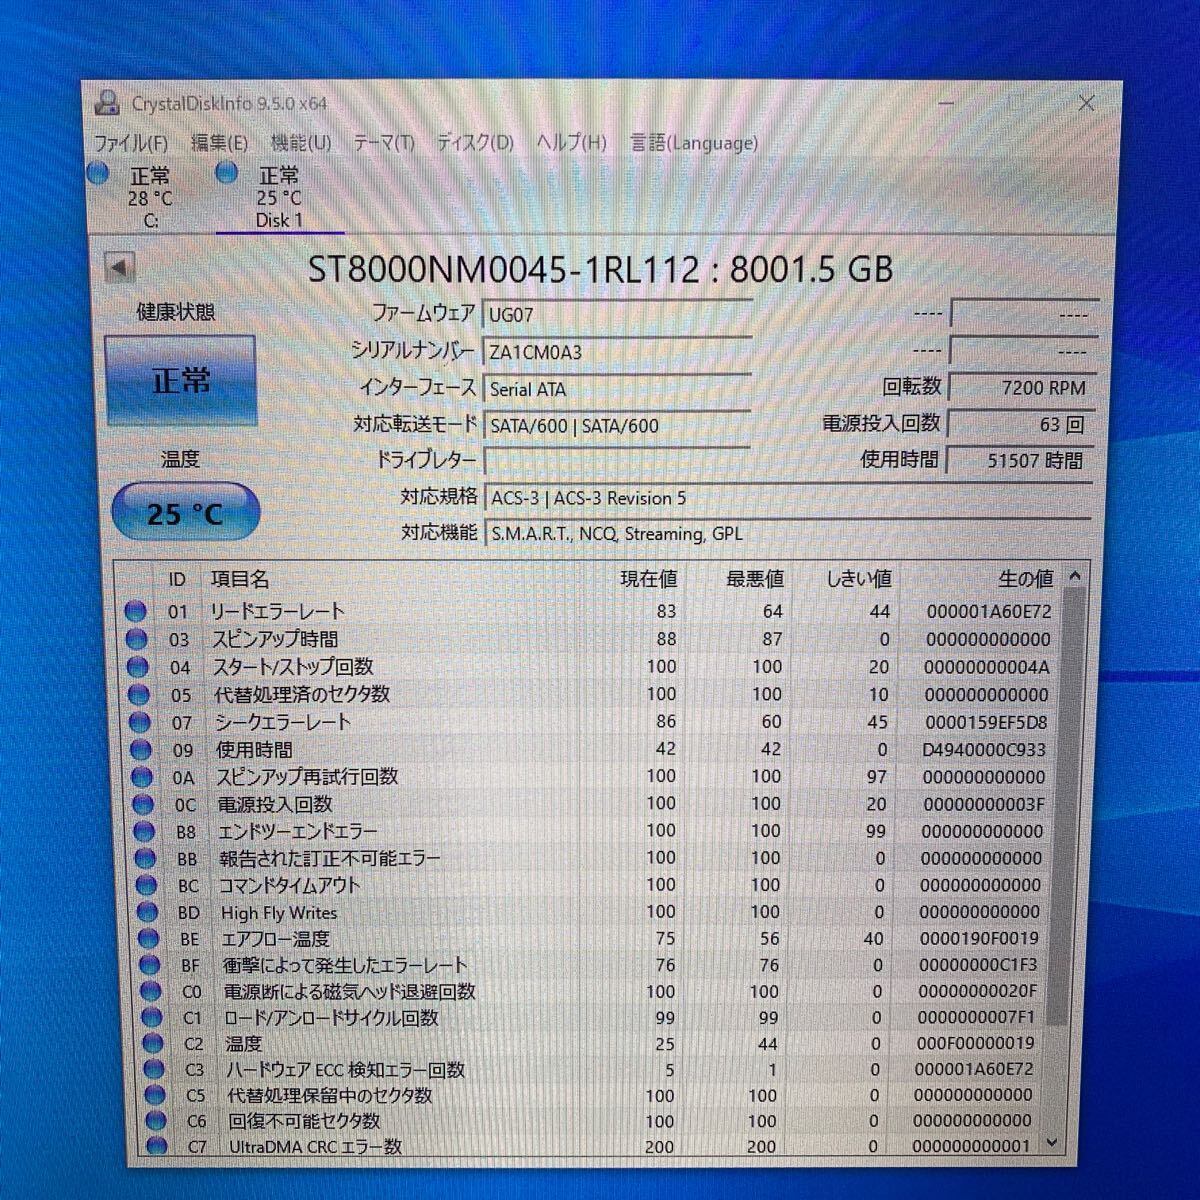Click the empty drive letter field
Screen dimensions: 1200x1200
pos(617,461)
